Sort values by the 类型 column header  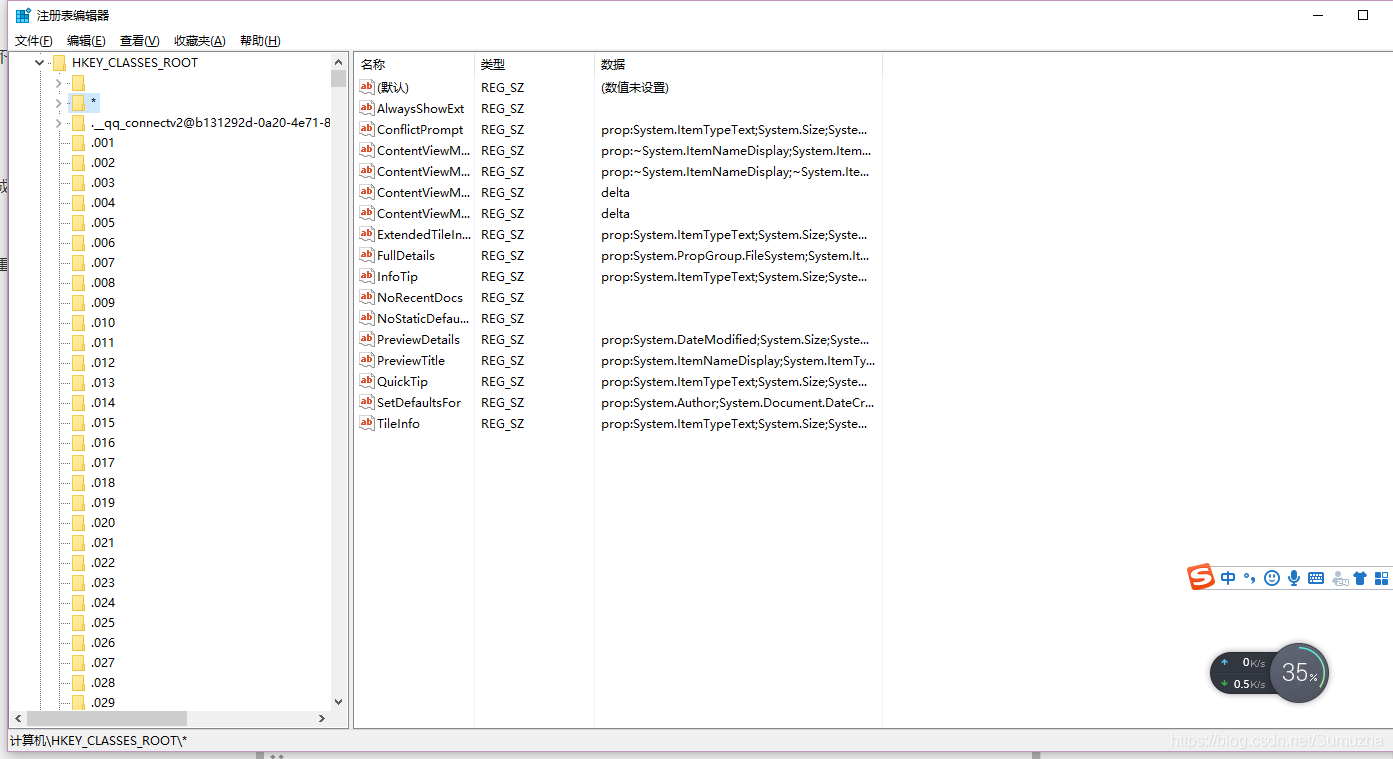(x=534, y=64)
